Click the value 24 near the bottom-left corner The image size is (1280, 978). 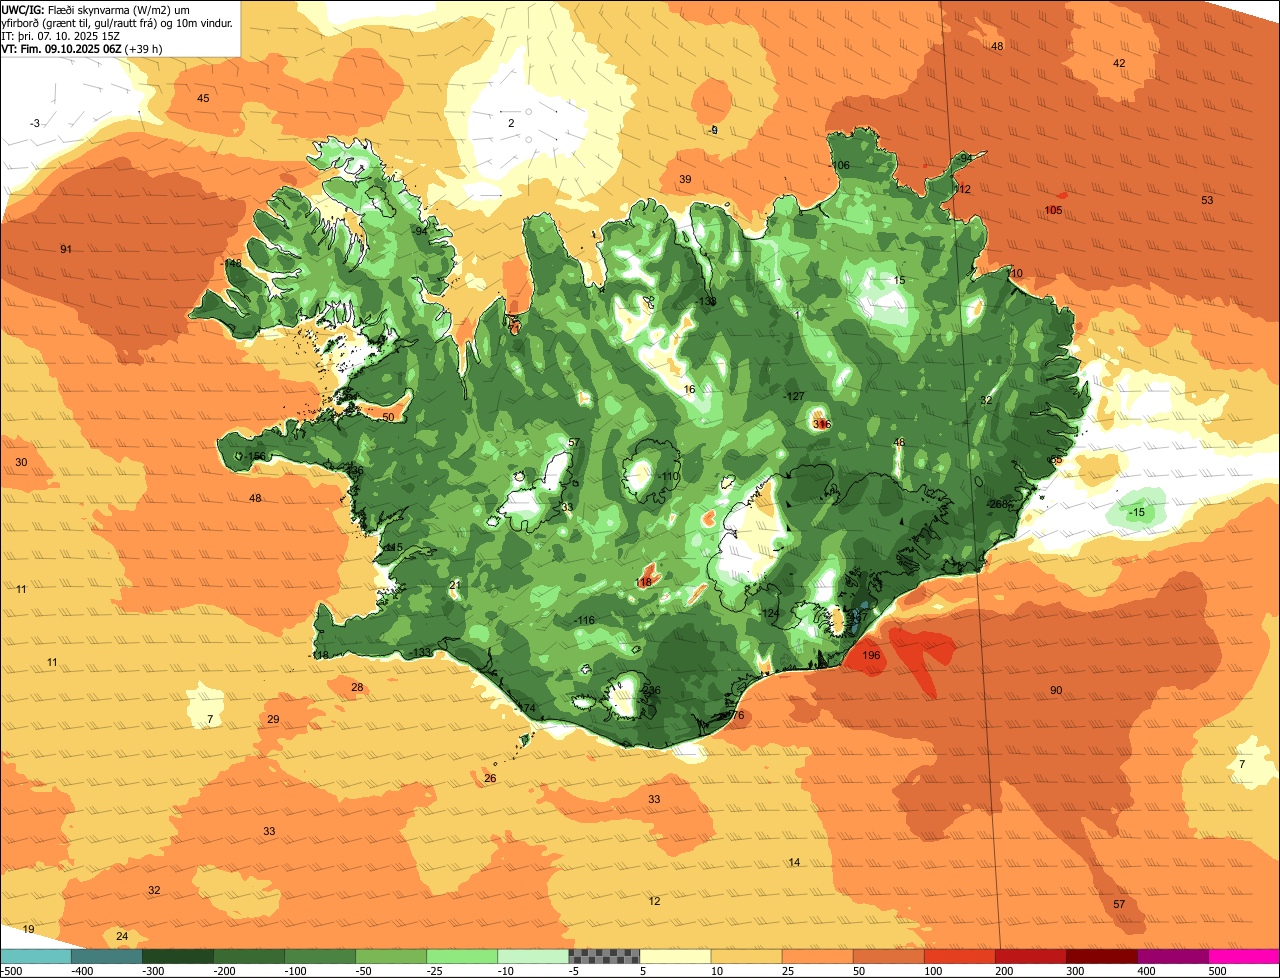pos(122,936)
